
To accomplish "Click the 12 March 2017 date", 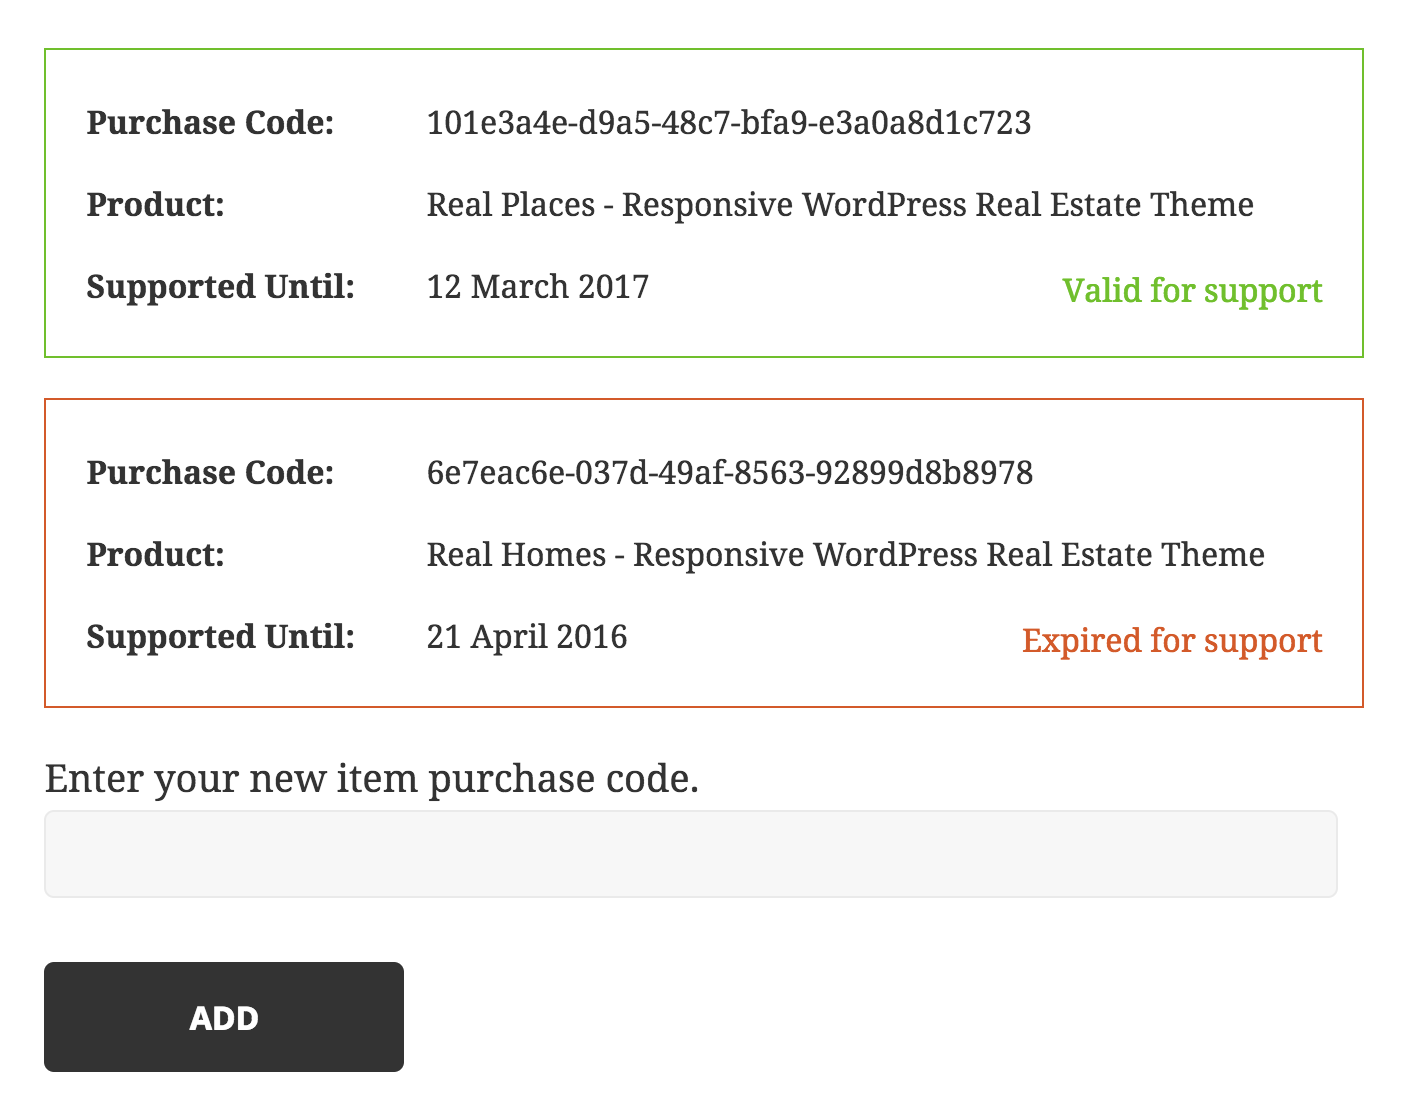I will [538, 287].
